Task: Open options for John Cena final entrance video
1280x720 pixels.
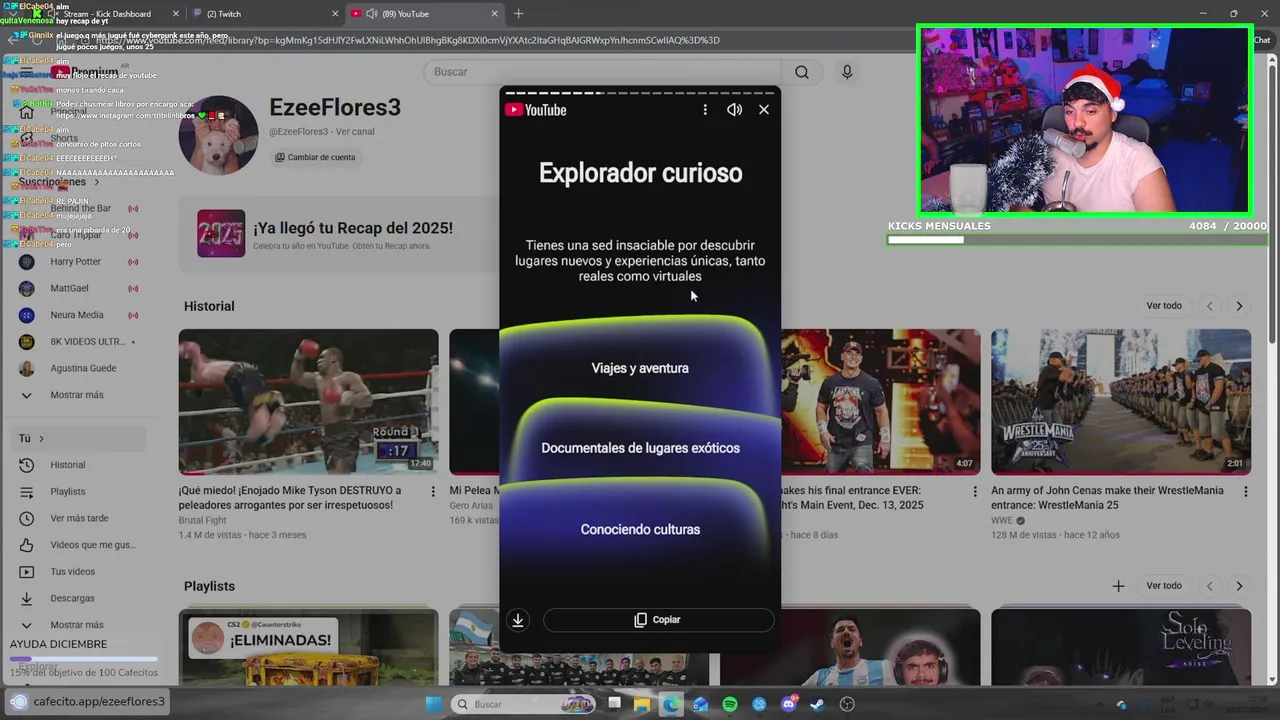Action: (x=975, y=492)
